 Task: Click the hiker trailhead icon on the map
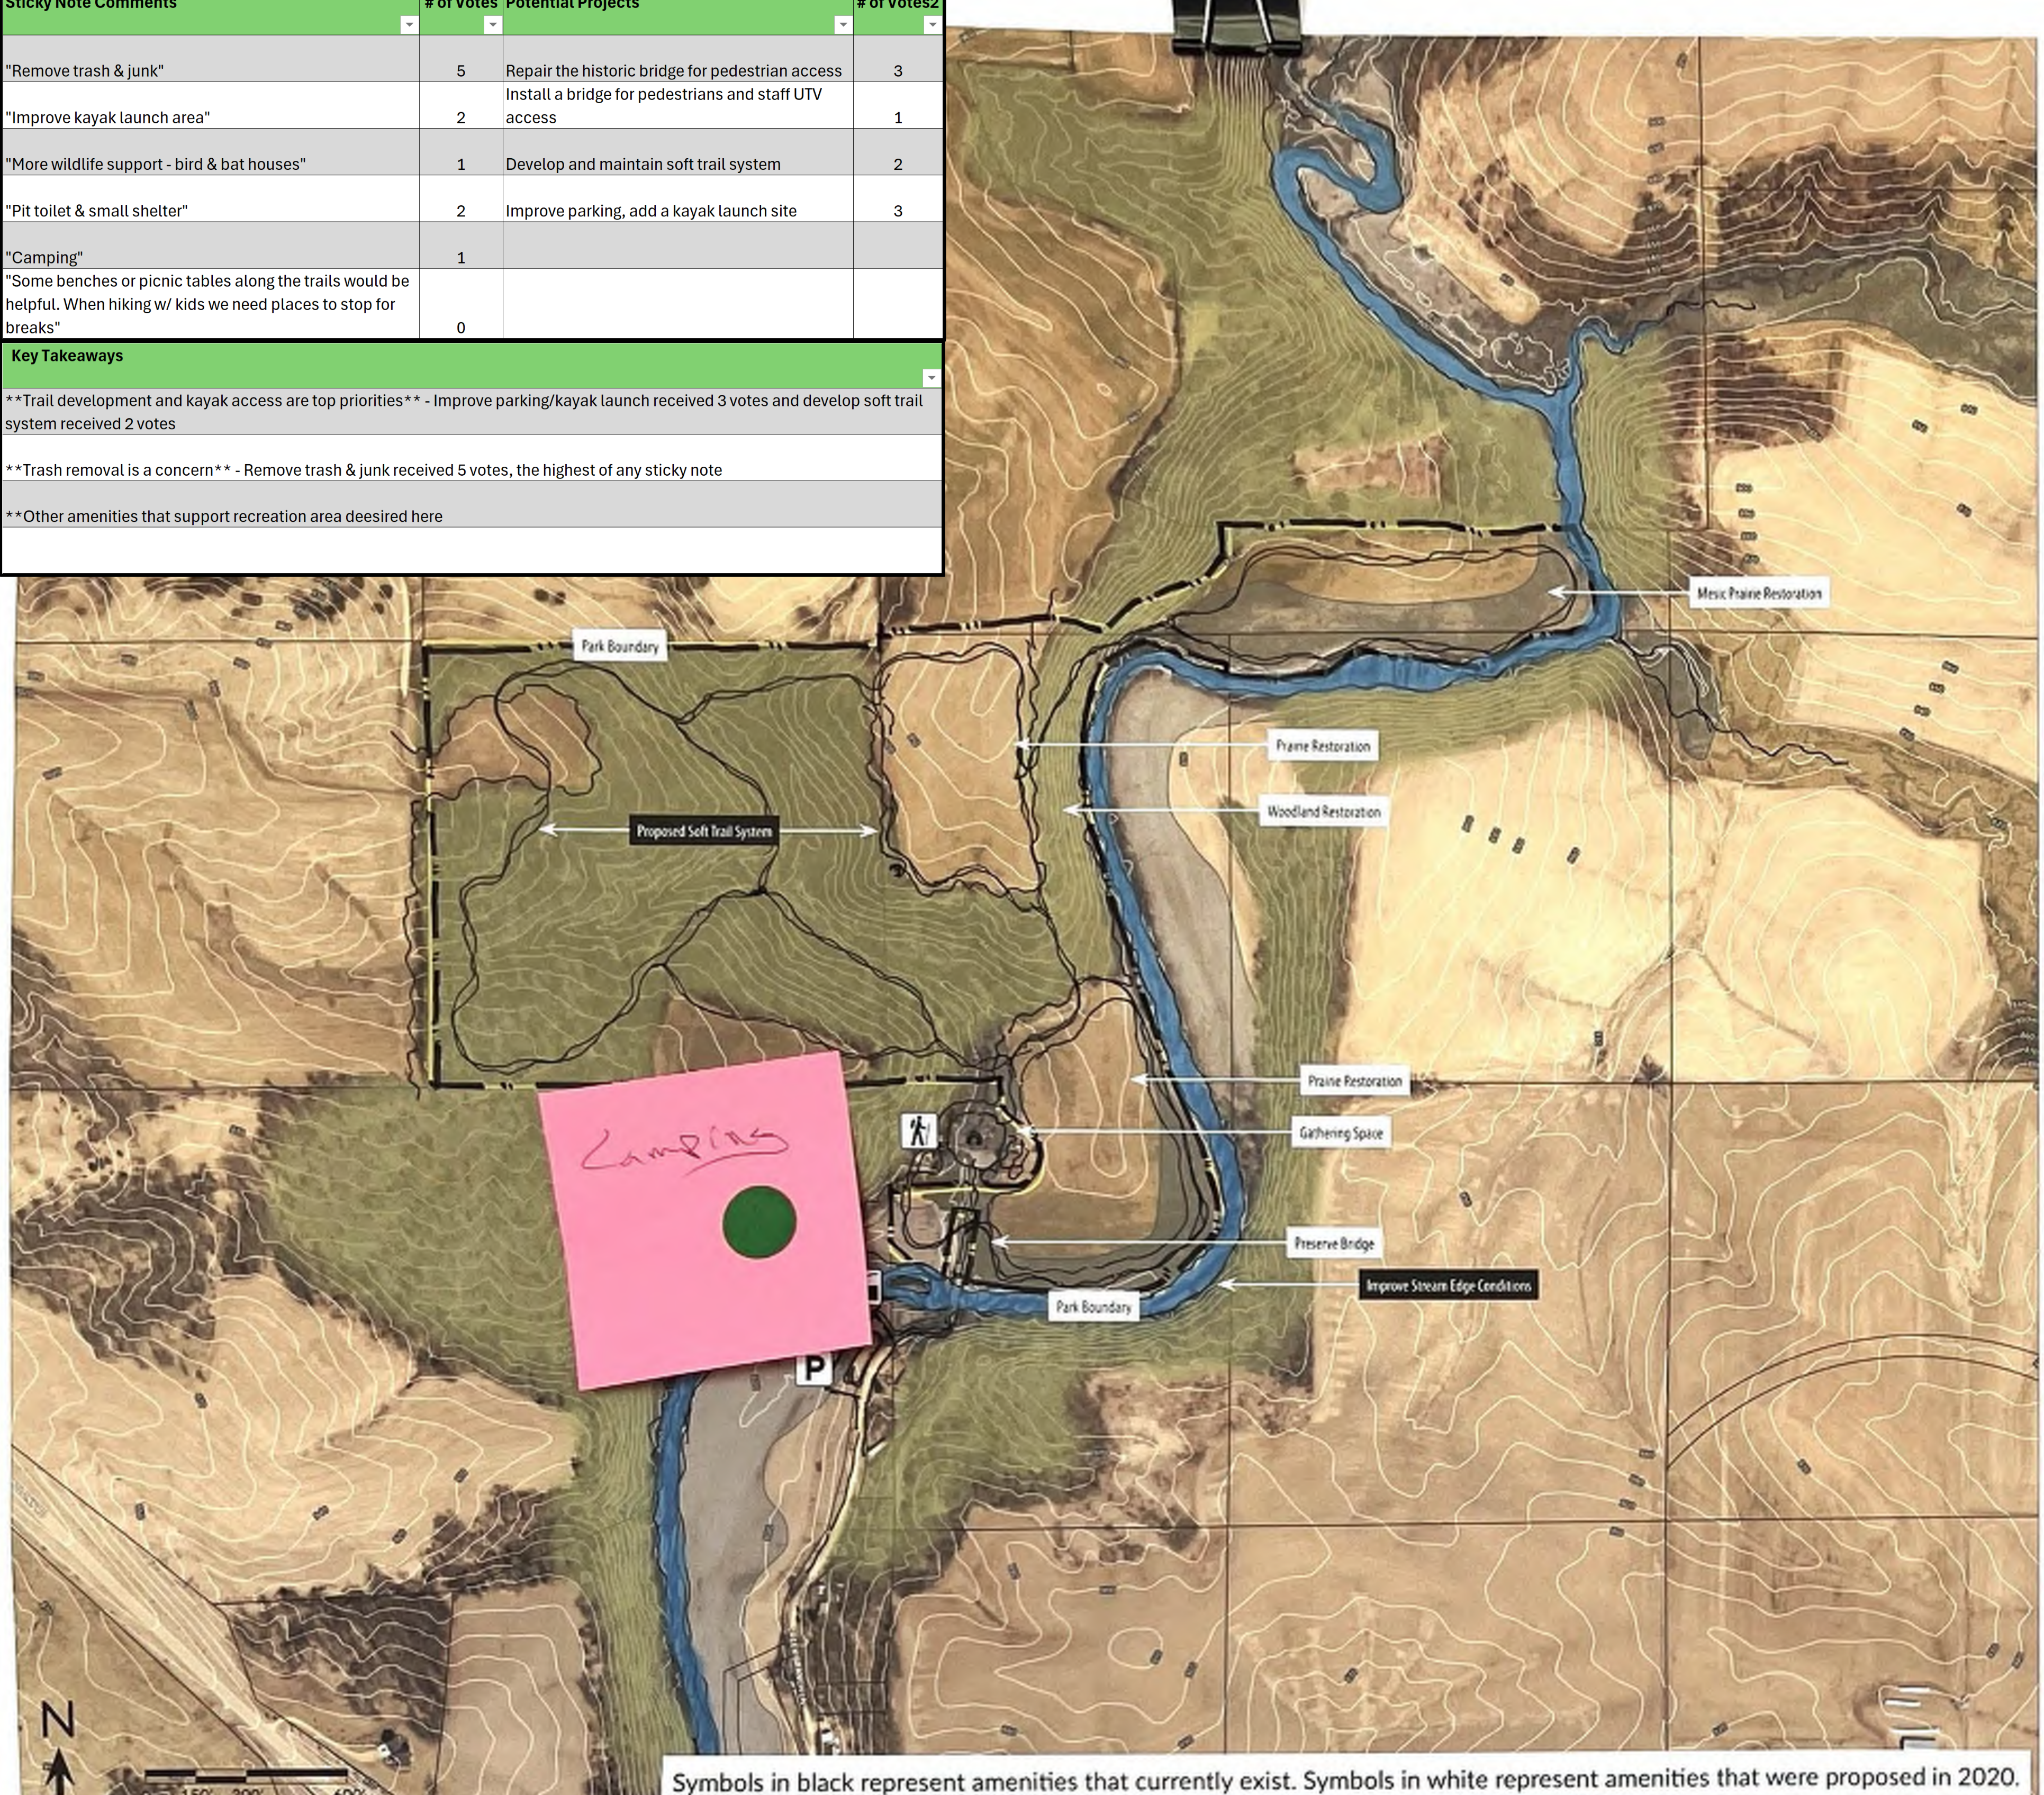(918, 1131)
